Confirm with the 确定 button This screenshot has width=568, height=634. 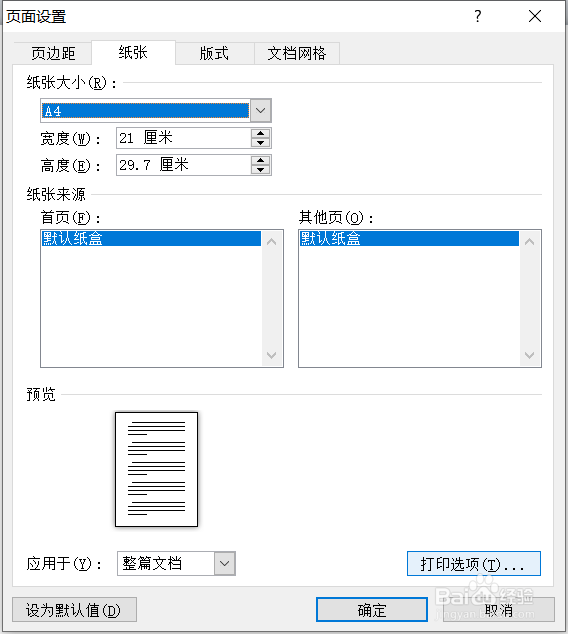(372, 609)
